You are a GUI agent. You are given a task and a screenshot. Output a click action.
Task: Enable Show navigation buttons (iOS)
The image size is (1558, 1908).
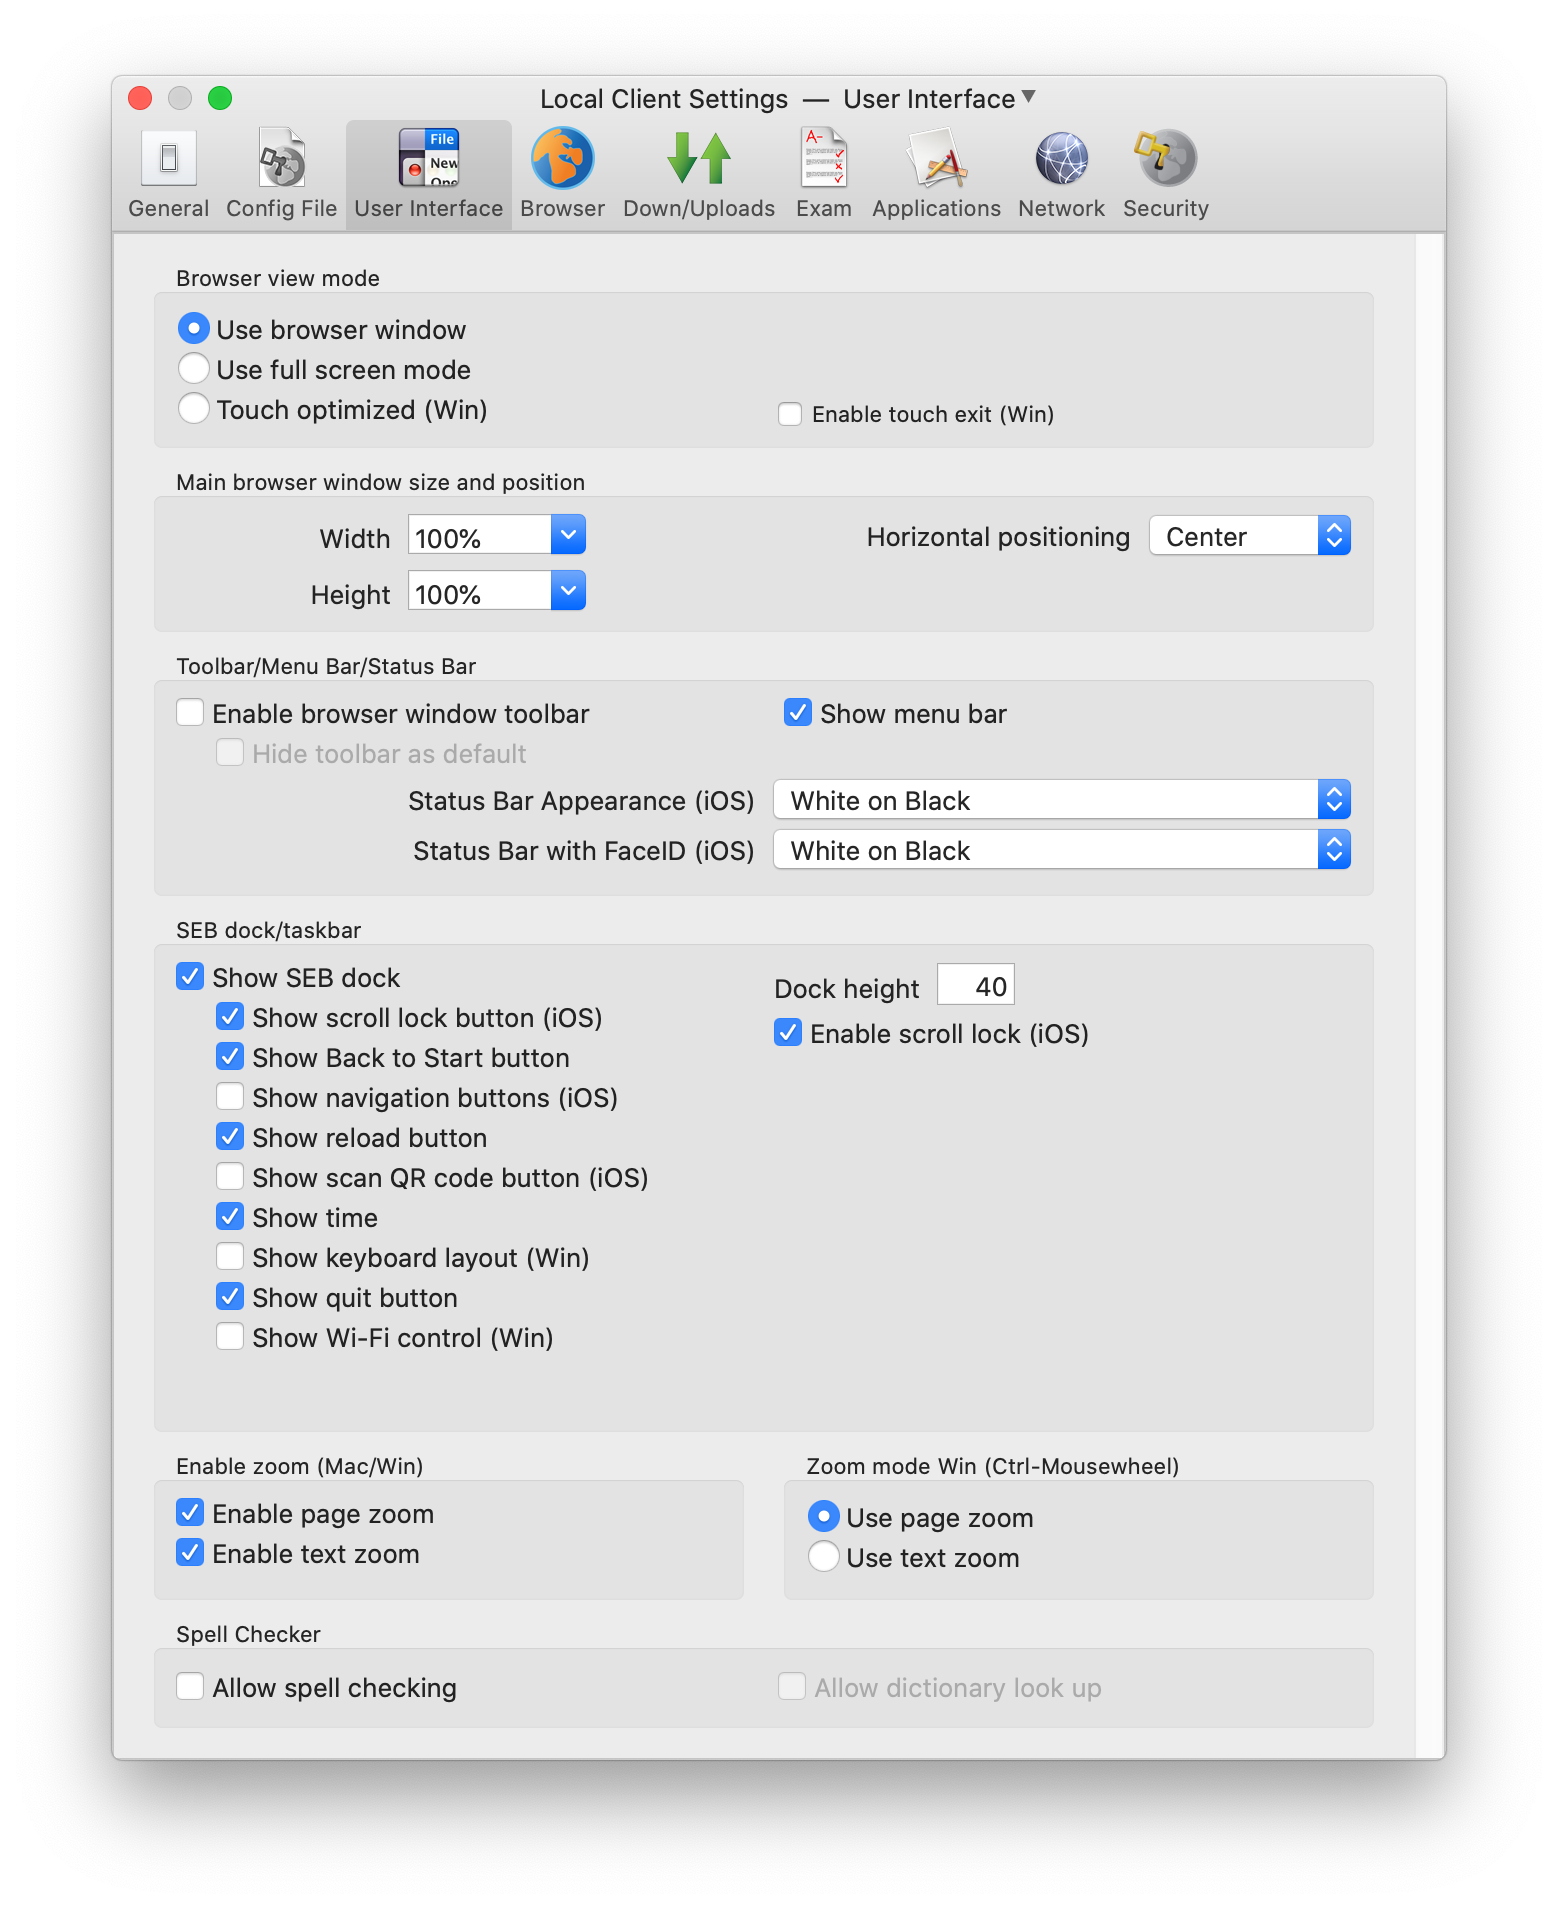[x=230, y=1097]
